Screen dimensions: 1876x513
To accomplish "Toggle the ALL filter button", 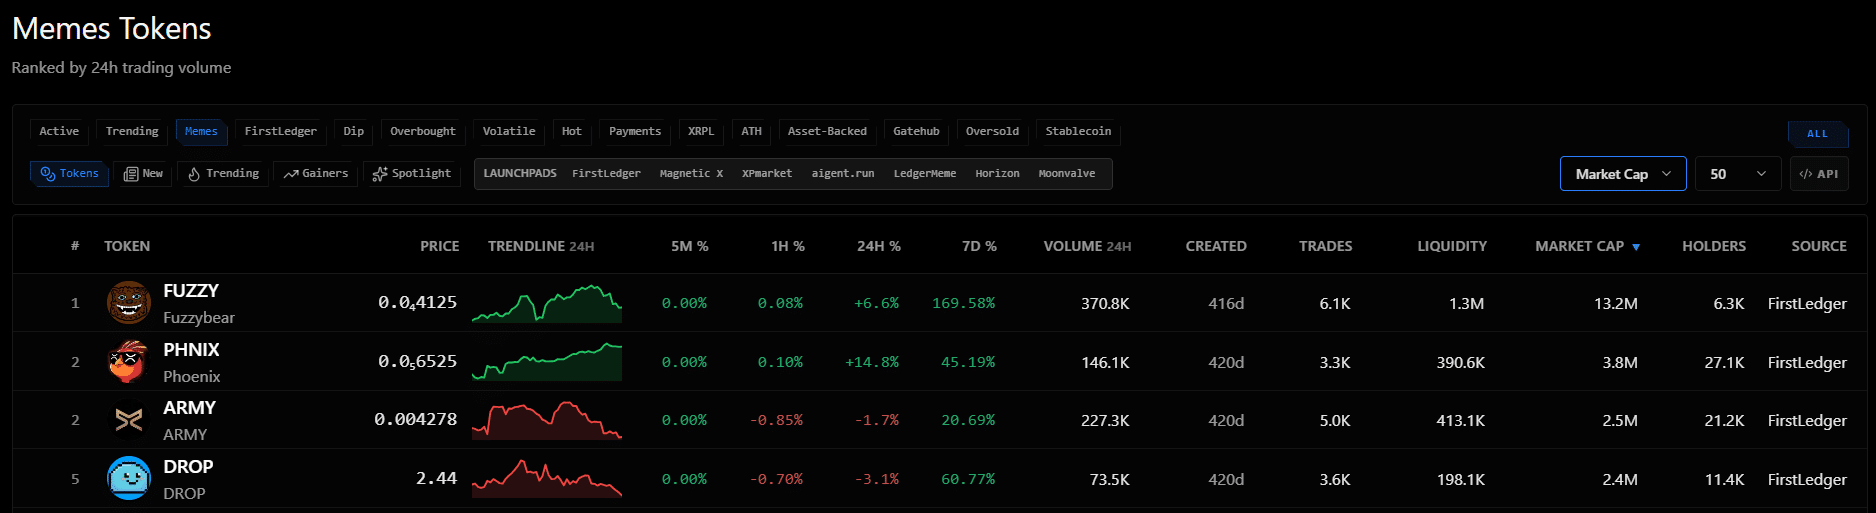I will point(1817,133).
